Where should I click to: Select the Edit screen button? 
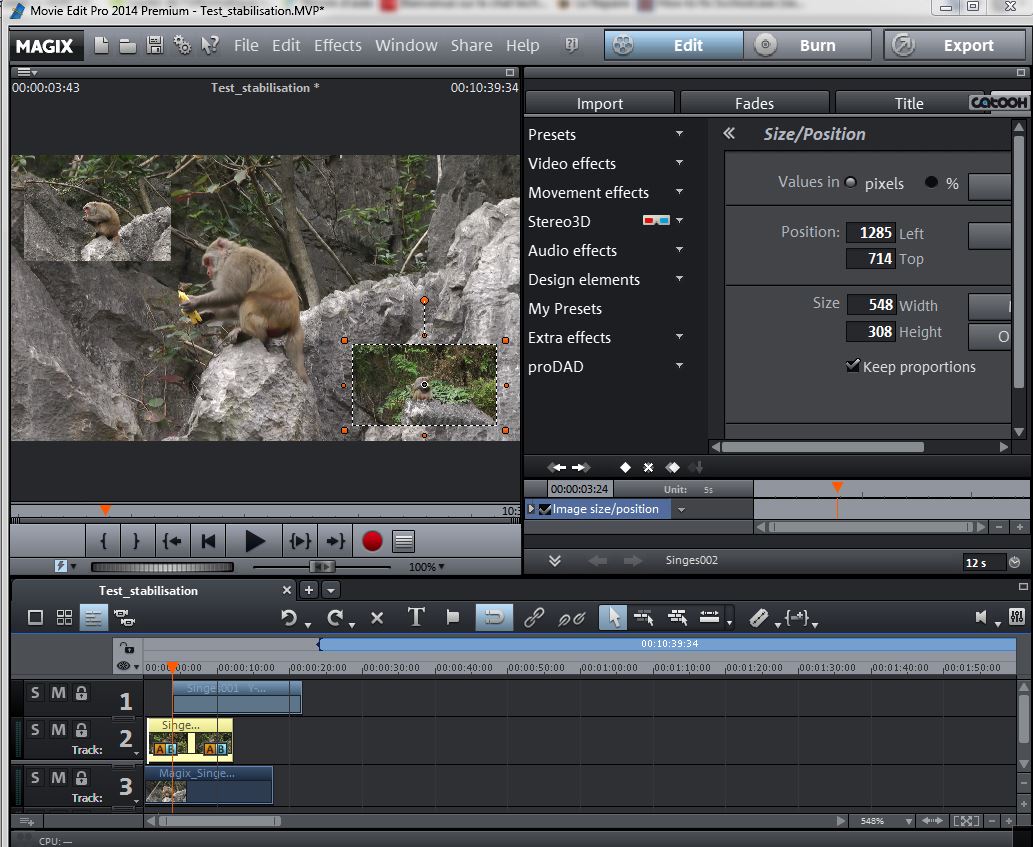coord(674,45)
